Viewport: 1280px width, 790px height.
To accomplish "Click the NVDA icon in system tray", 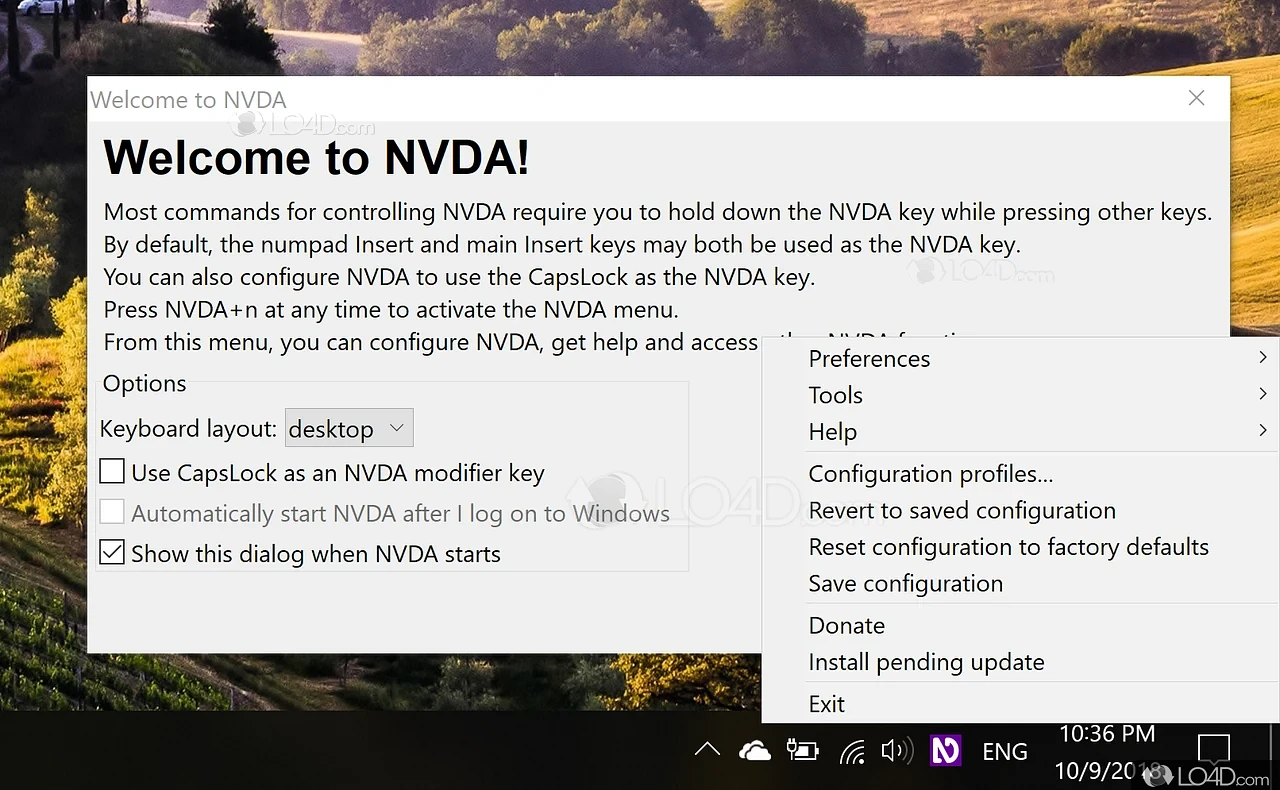I will pos(944,750).
